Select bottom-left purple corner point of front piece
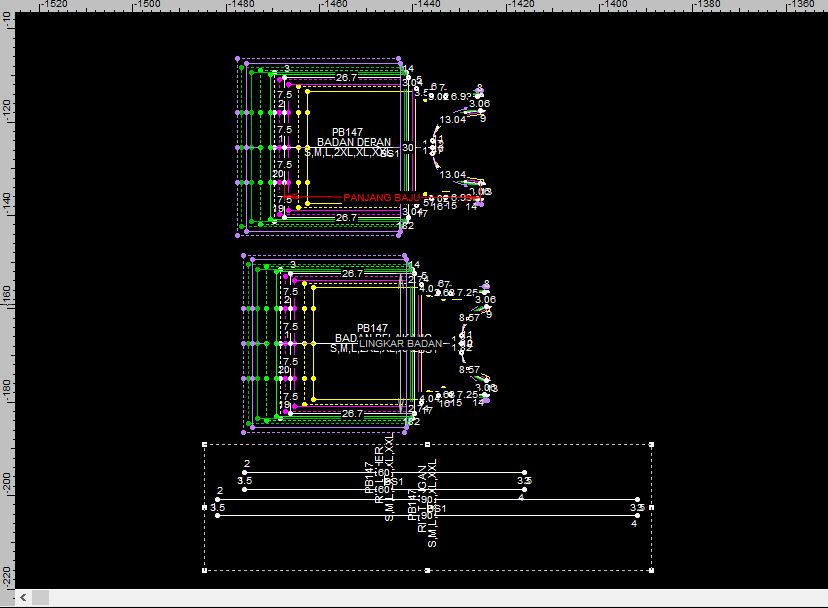This screenshot has width=828, height=608. tap(238, 235)
